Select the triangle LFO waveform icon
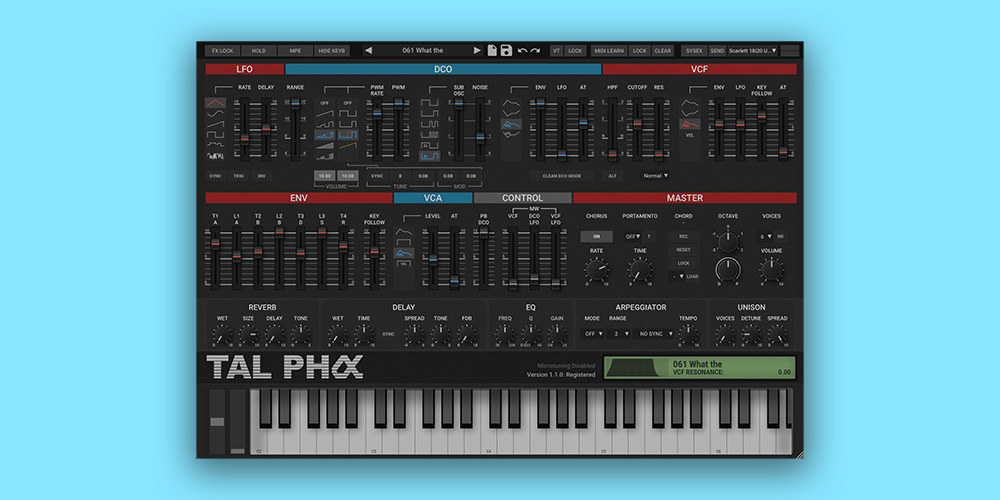The width and height of the screenshot is (1000, 500). [216, 103]
